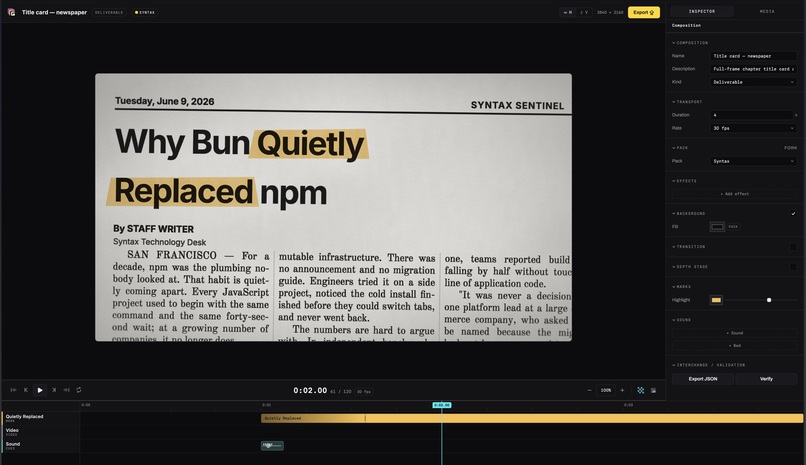Screen dimensions: 806x465
Task: Jump to start of timeline
Action: [13, 390]
